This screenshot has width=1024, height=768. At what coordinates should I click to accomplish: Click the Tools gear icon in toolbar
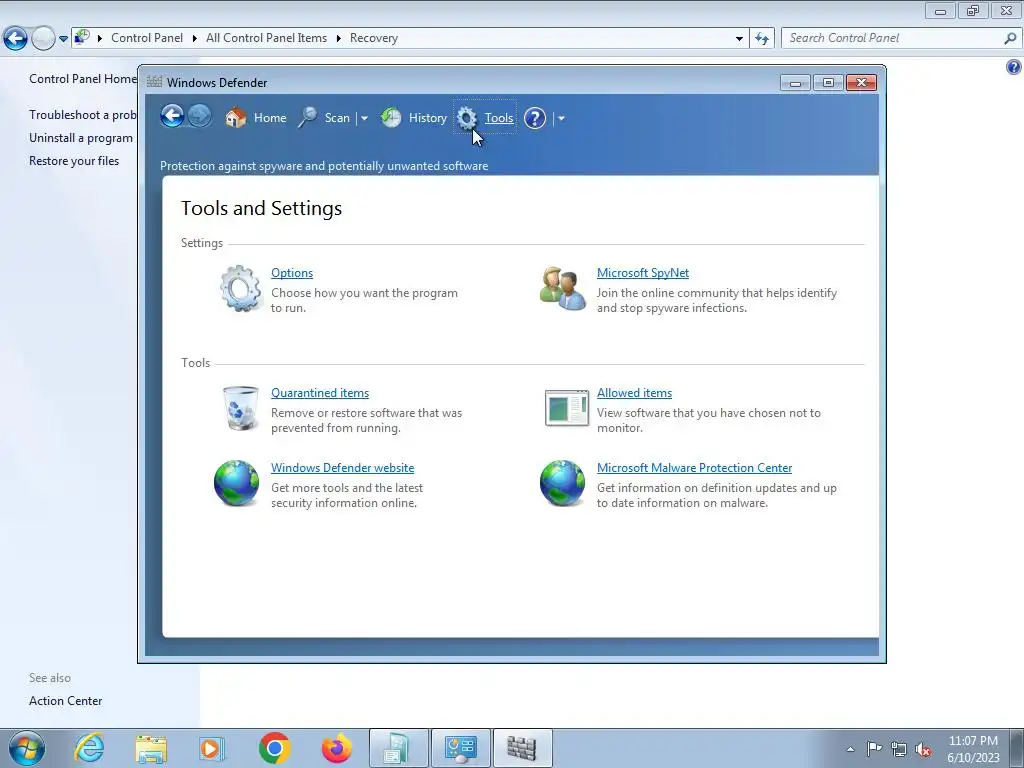click(466, 118)
